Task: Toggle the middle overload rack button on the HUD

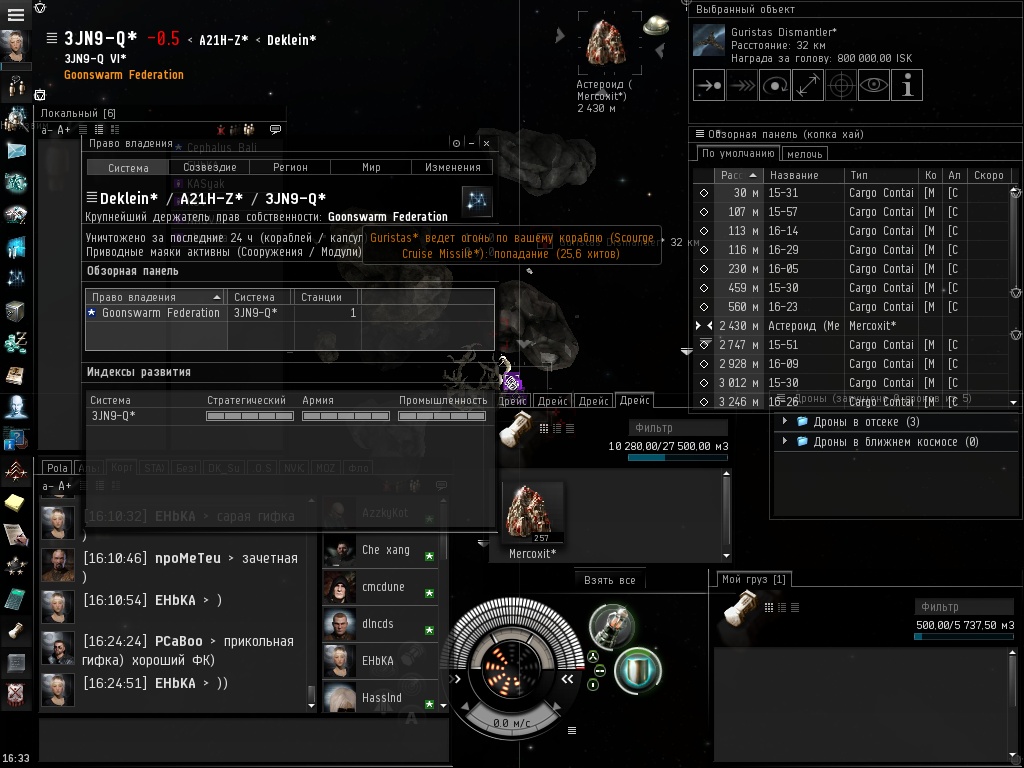Action: click(600, 670)
